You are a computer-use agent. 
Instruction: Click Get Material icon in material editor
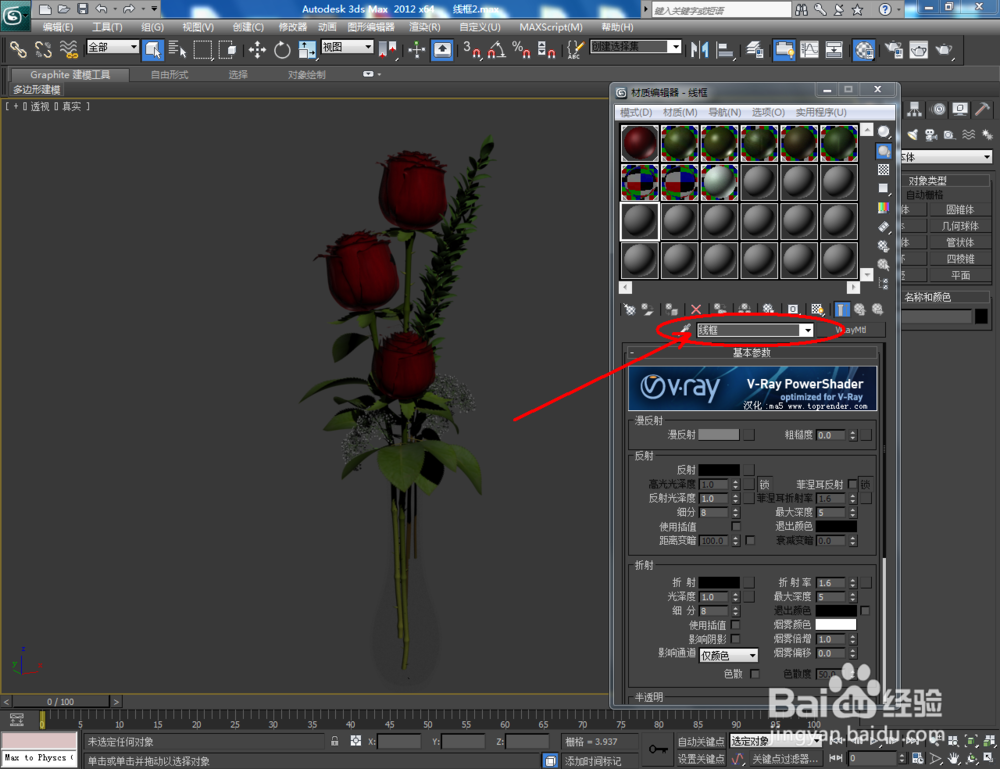tap(629, 309)
